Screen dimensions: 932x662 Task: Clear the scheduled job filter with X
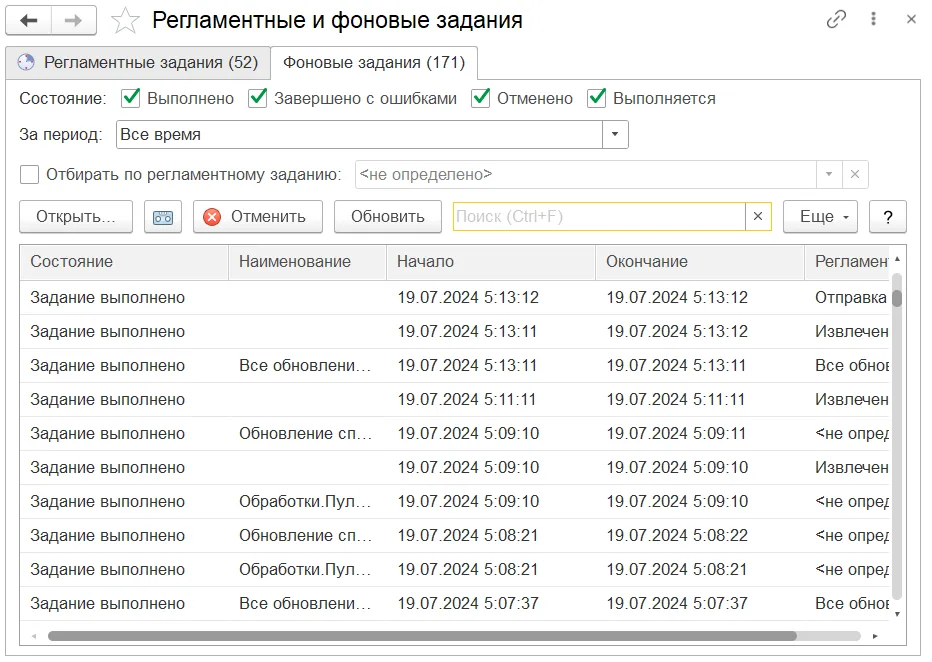(855, 174)
